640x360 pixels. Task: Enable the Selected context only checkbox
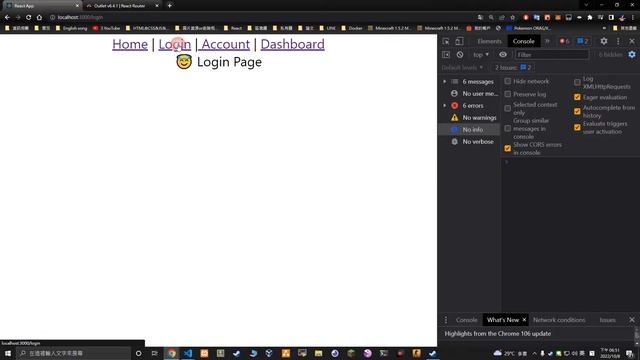(x=508, y=108)
